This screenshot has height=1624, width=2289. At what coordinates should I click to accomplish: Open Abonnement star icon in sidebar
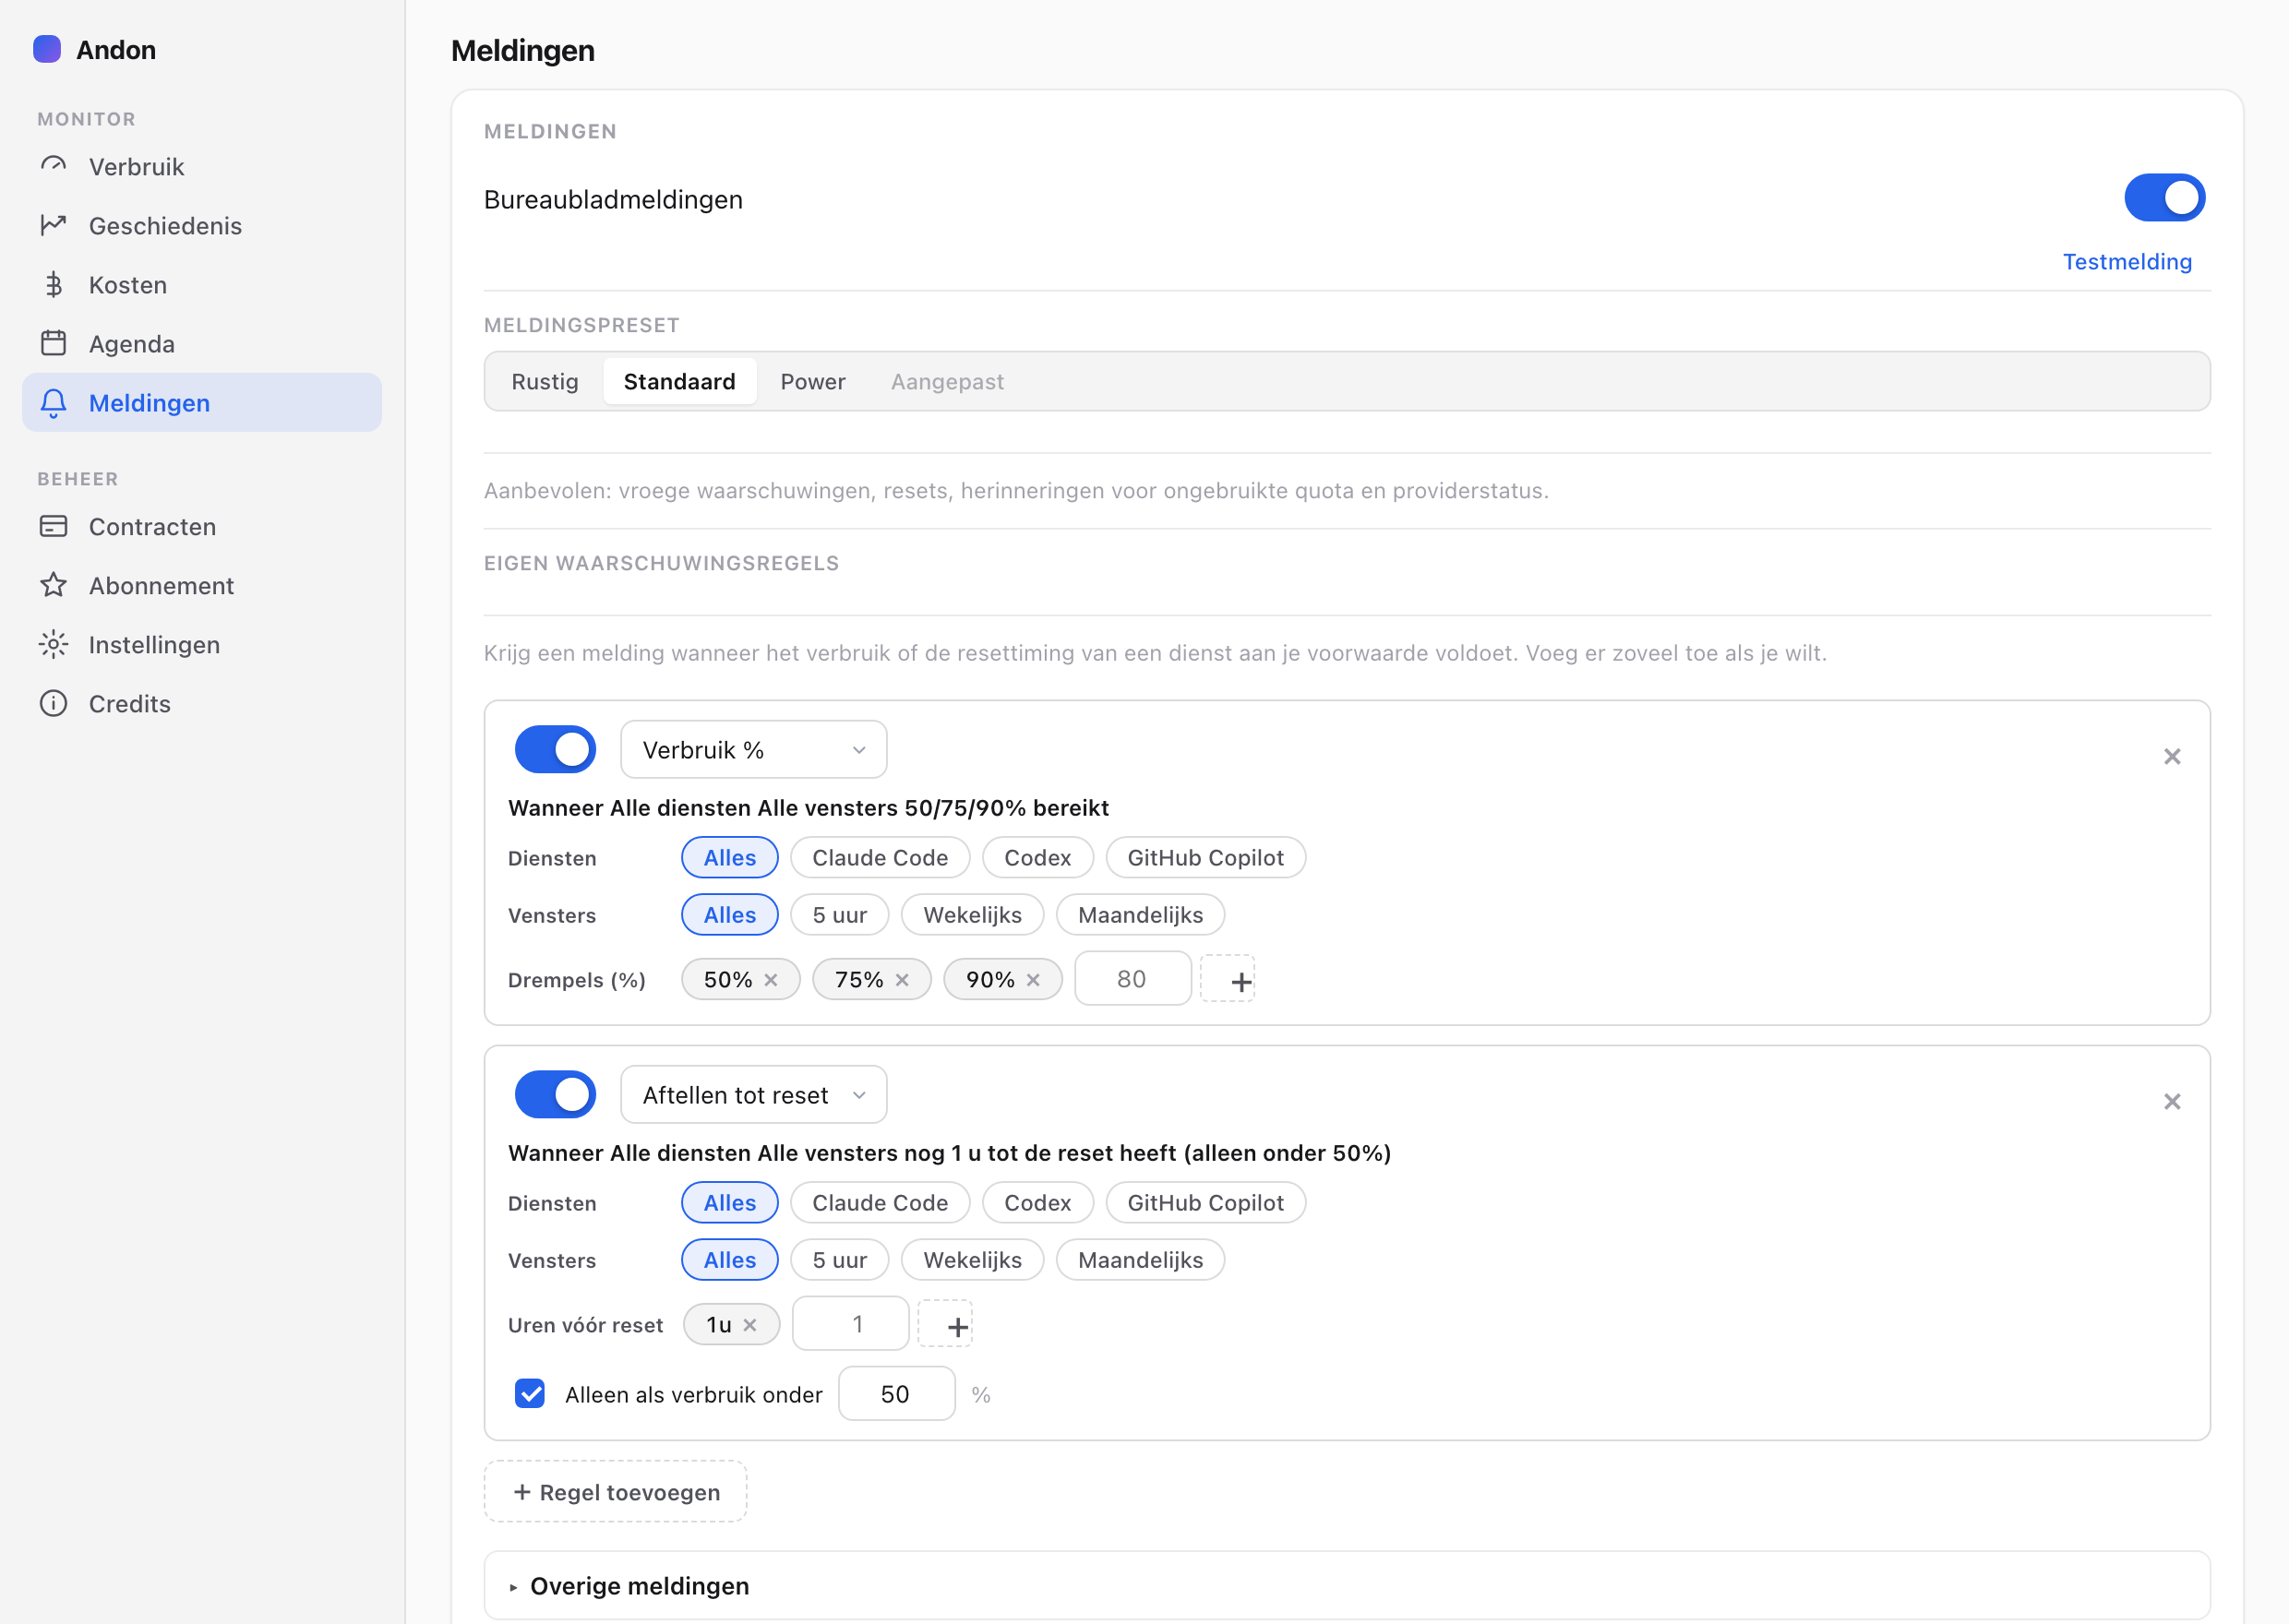click(54, 585)
